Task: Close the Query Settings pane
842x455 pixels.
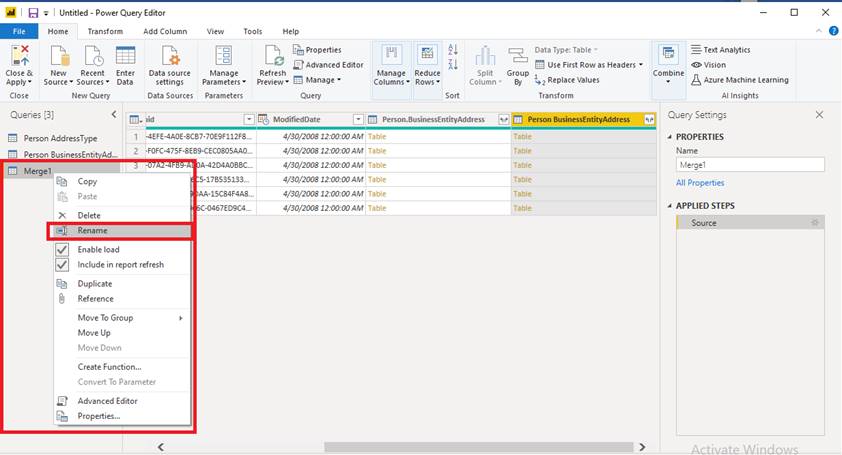Action: tap(819, 114)
